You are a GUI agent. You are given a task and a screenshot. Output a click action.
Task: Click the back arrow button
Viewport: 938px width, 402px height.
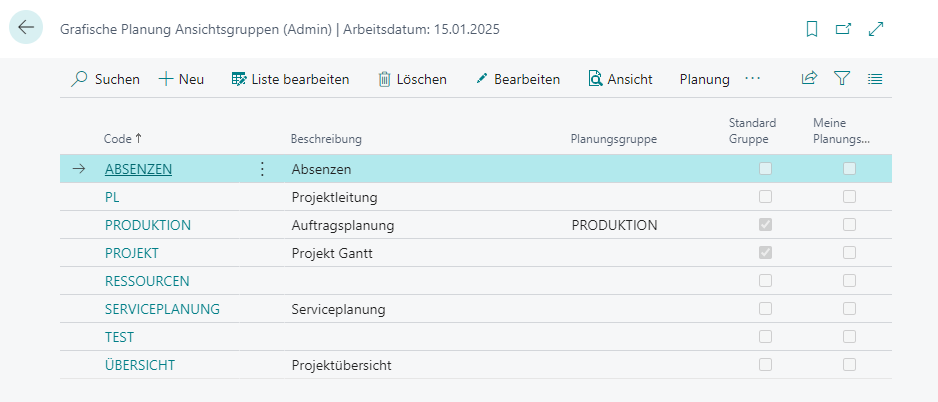26,28
